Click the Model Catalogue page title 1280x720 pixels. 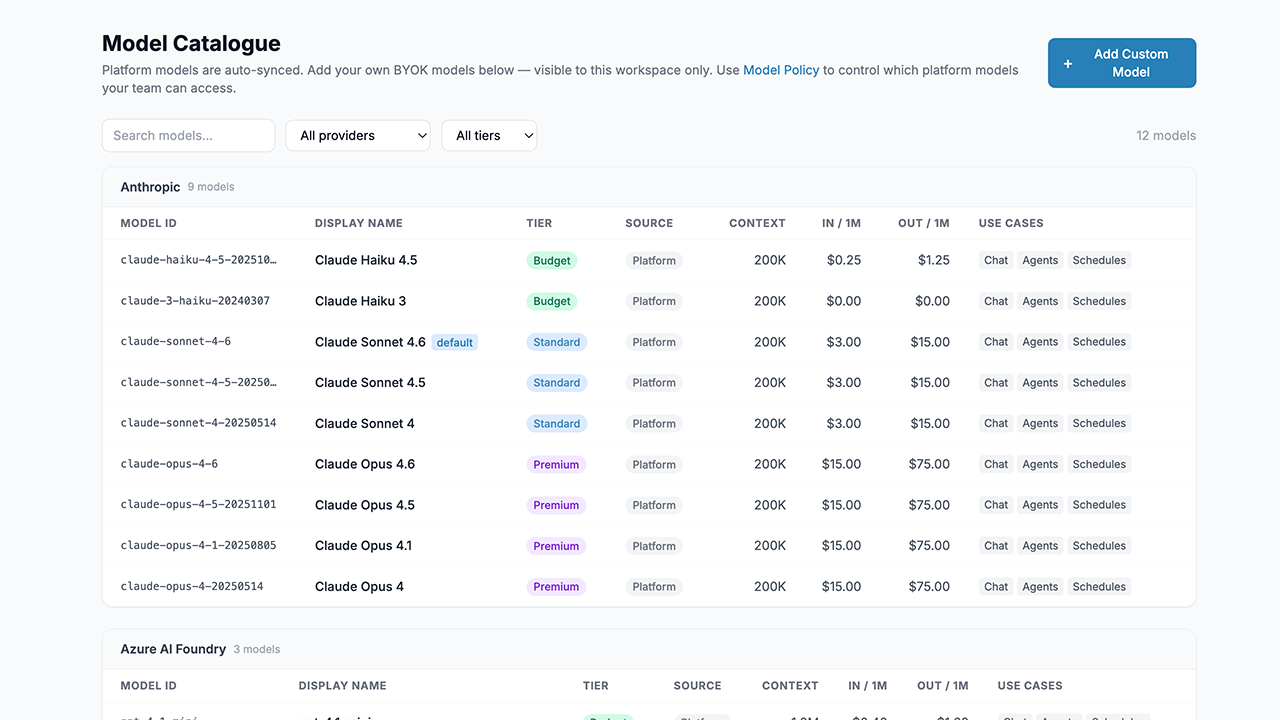(x=191, y=43)
